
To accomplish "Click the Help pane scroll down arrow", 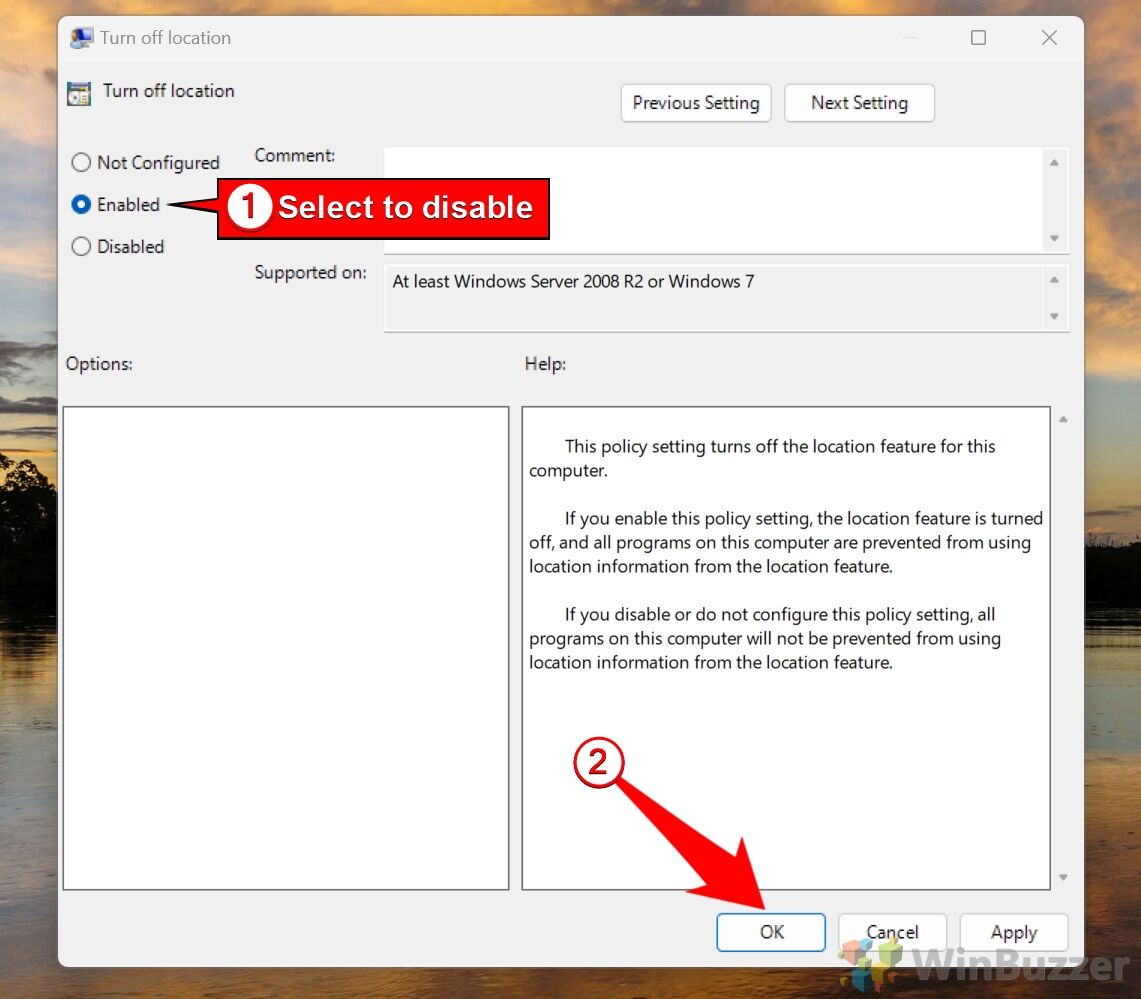I will (x=1062, y=877).
